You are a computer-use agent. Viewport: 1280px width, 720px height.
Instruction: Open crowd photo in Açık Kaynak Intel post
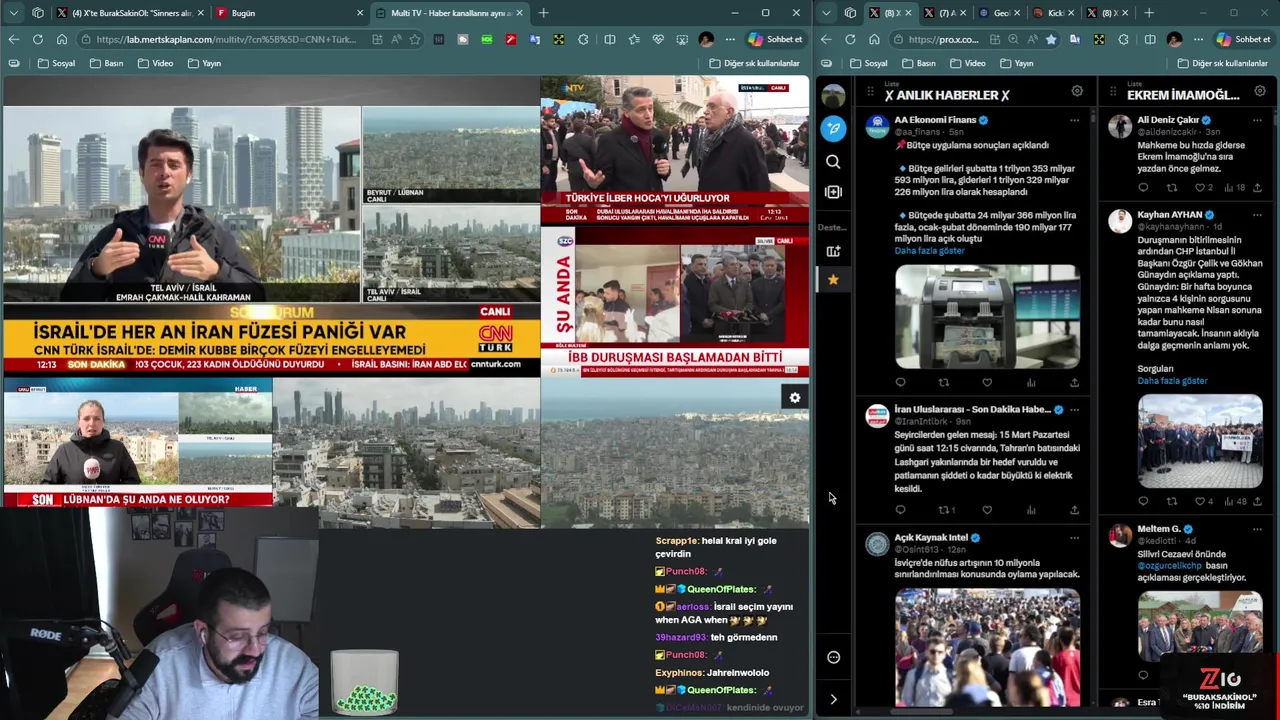[987, 647]
